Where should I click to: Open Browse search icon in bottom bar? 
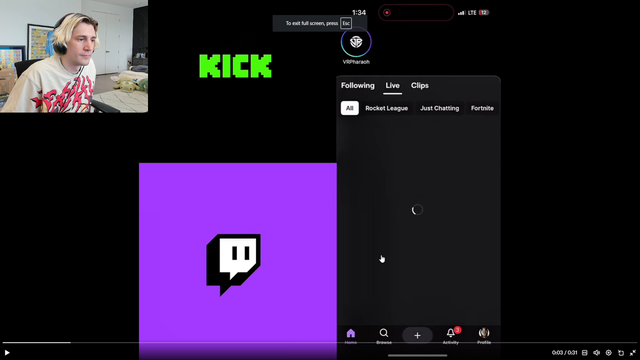(384, 336)
